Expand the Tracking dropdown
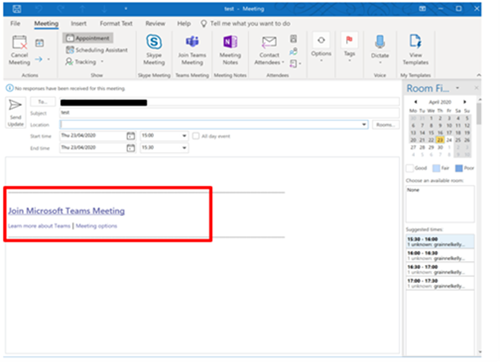 click(102, 62)
